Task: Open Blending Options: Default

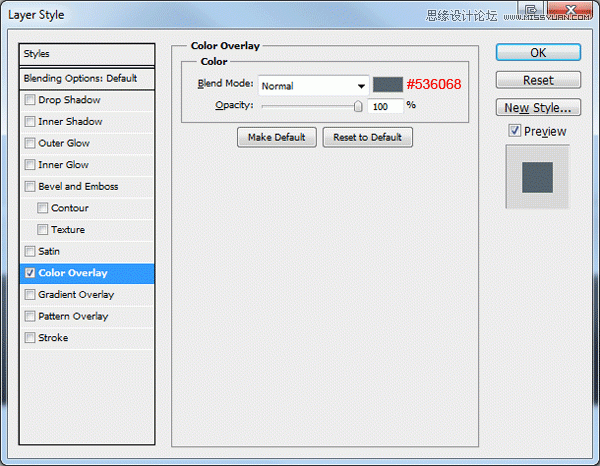Action: (87, 78)
